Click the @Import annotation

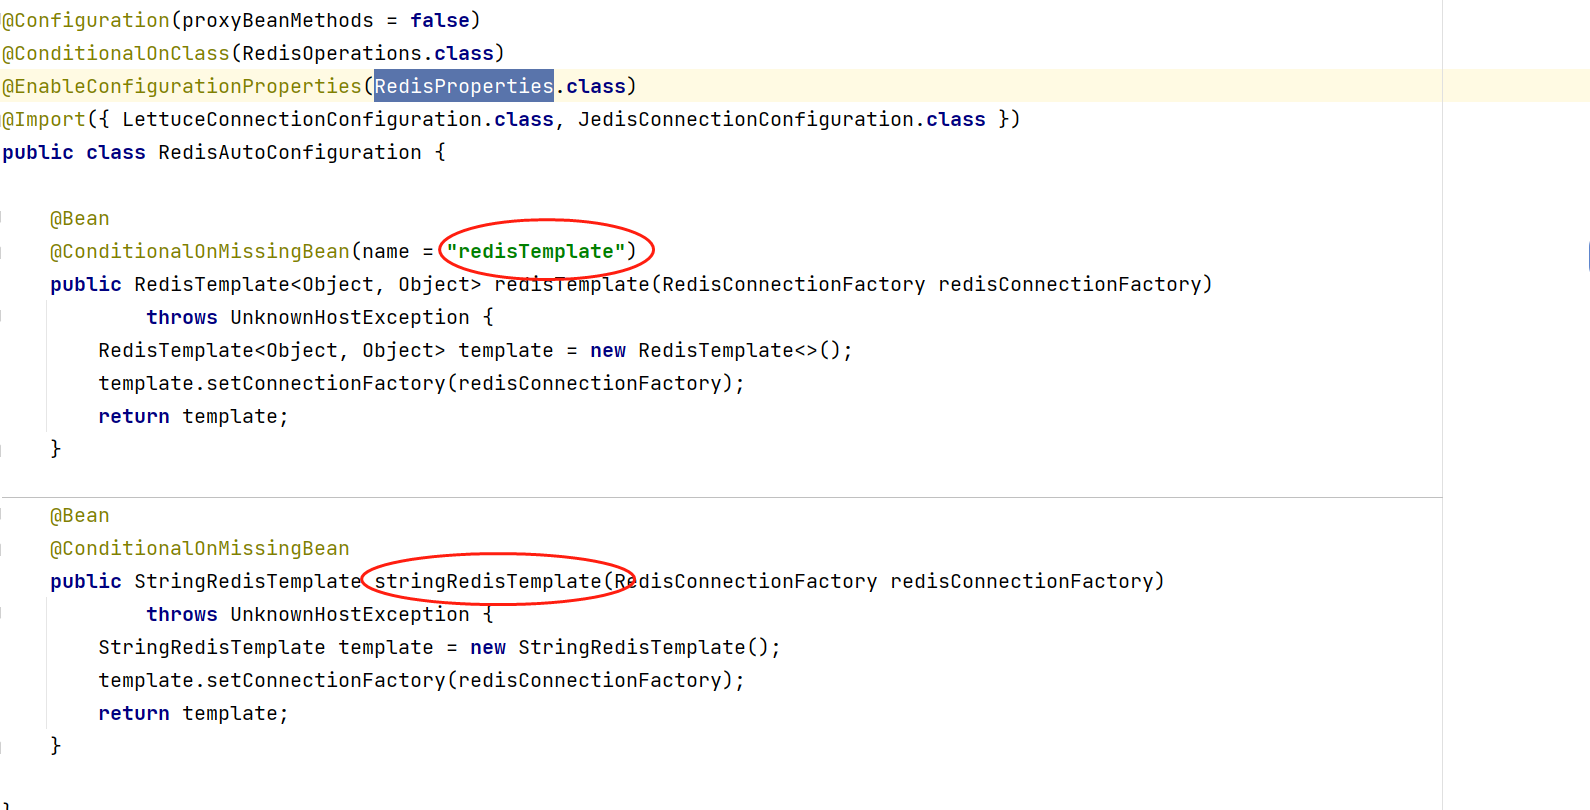[x=44, y=119]
